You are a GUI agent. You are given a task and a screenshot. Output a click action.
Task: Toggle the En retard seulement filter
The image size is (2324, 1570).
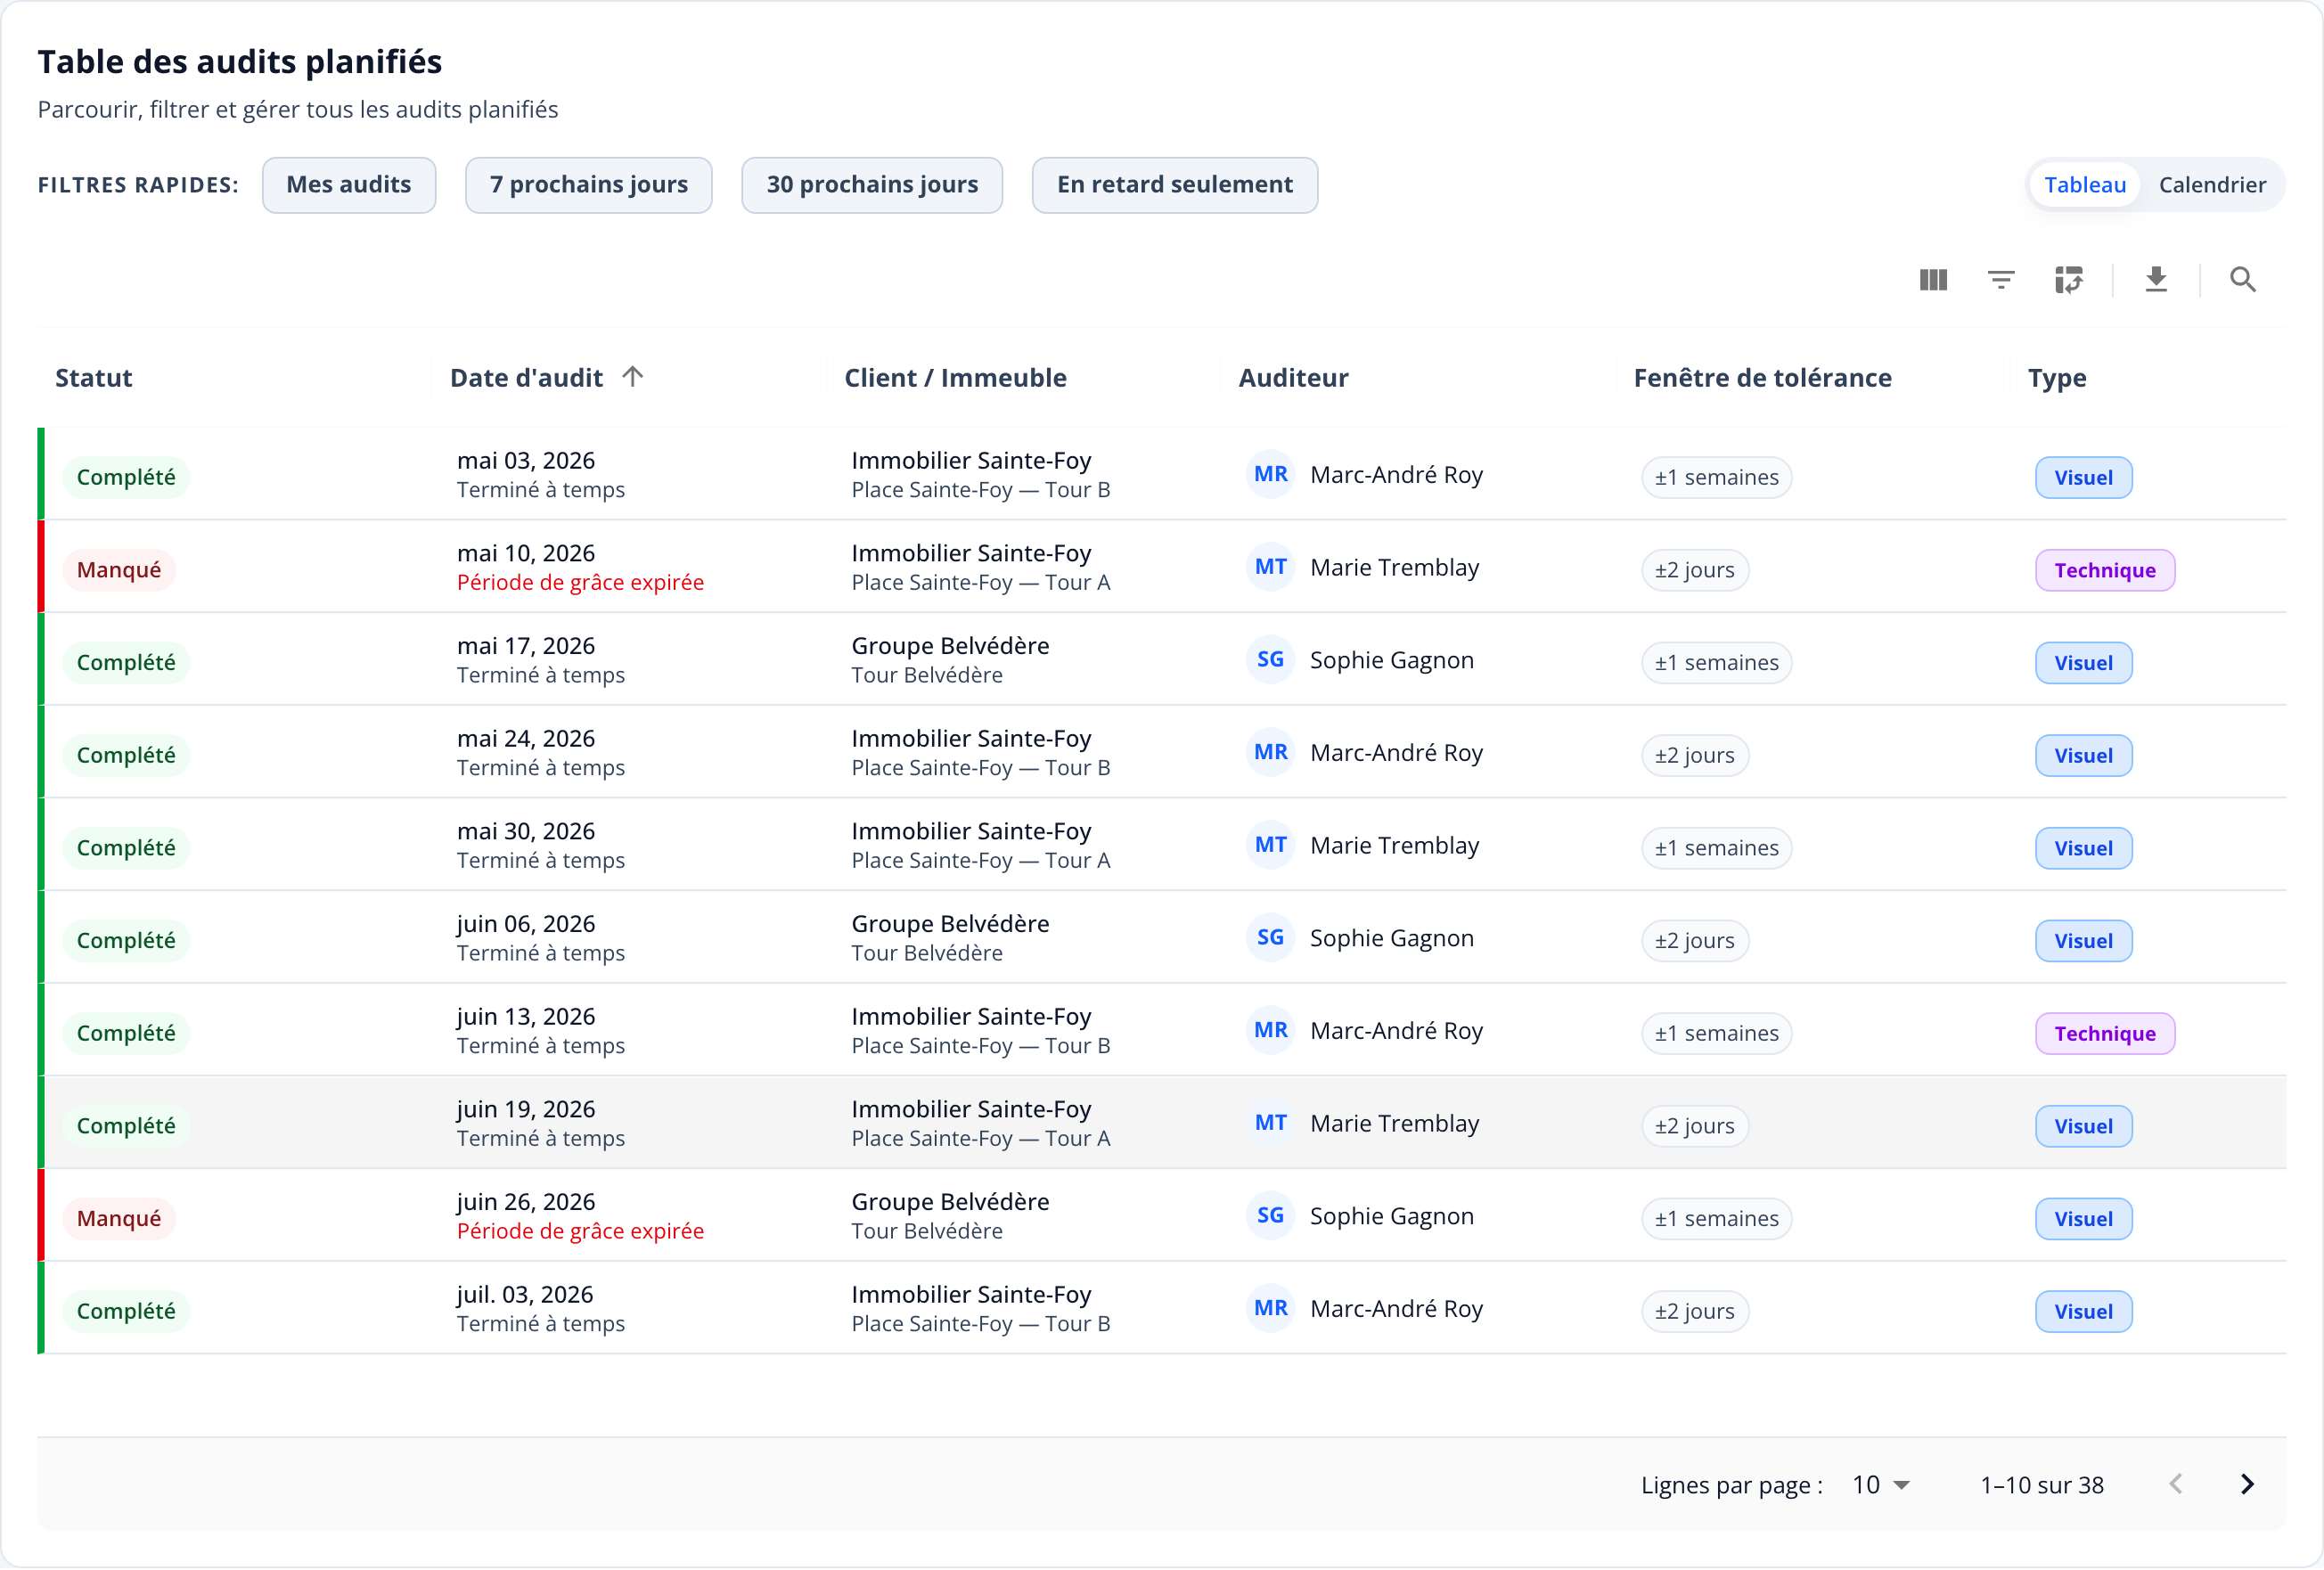coord(1174,185)
